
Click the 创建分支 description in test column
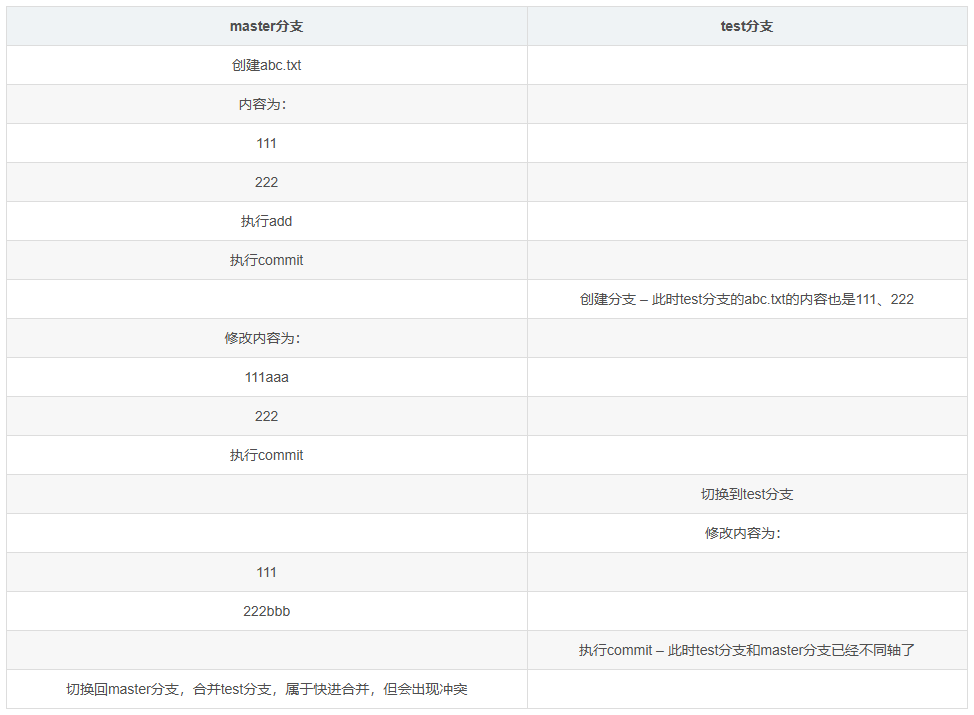[746, 299]
